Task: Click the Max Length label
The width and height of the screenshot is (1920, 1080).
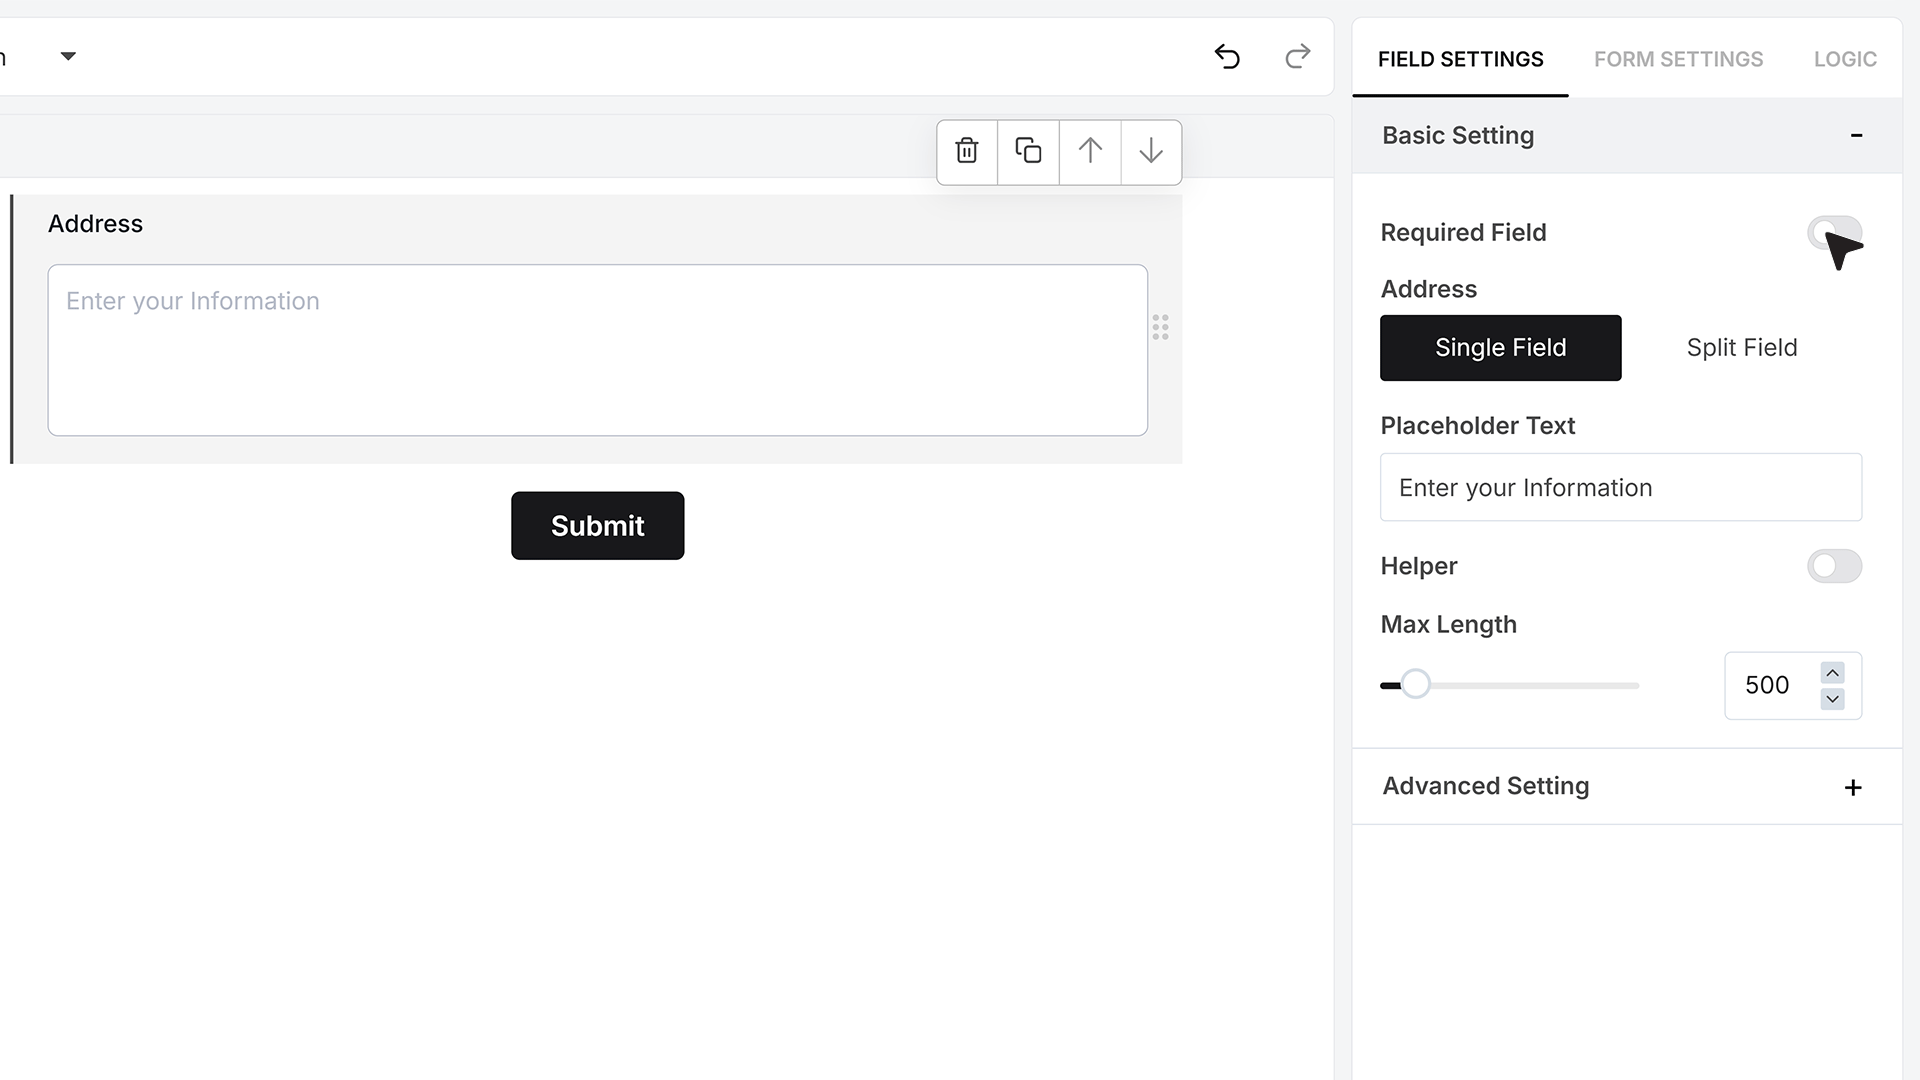Action: [1448, 625]
